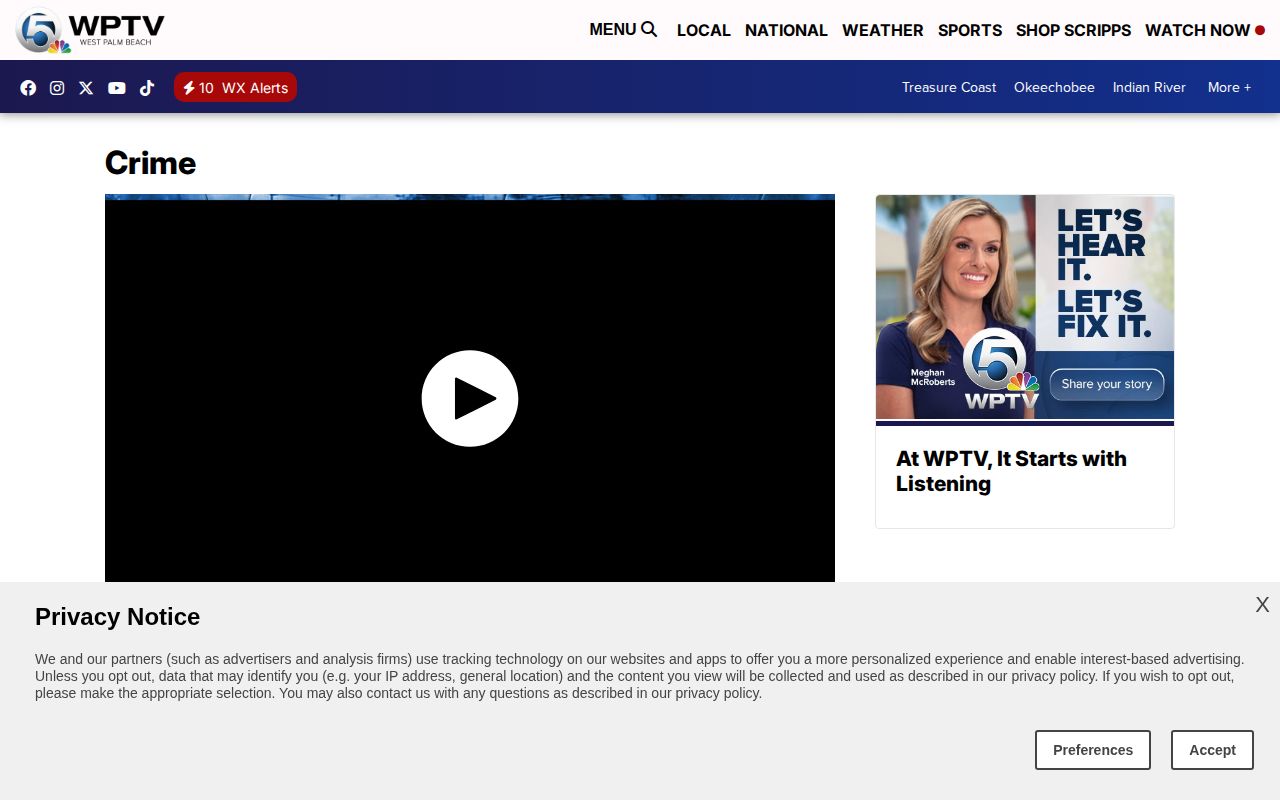
Task: Click the Crime page heading
Action: (x=150, y=163)
